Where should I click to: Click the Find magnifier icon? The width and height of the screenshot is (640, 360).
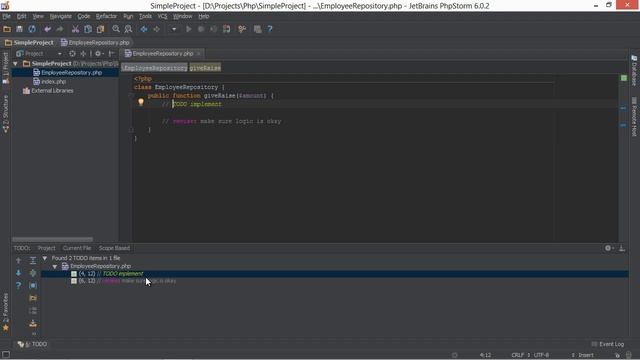tap(116, 29)
